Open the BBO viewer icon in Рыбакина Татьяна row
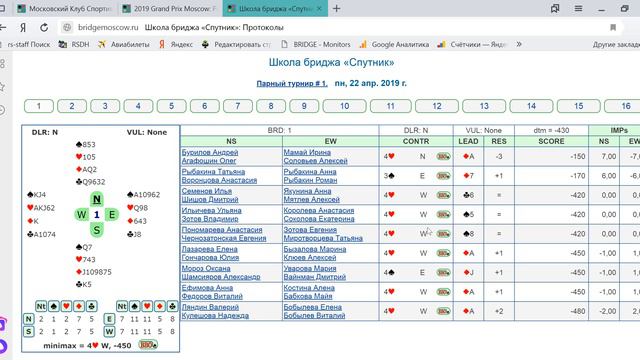640x360 pixels. point(443,176)
